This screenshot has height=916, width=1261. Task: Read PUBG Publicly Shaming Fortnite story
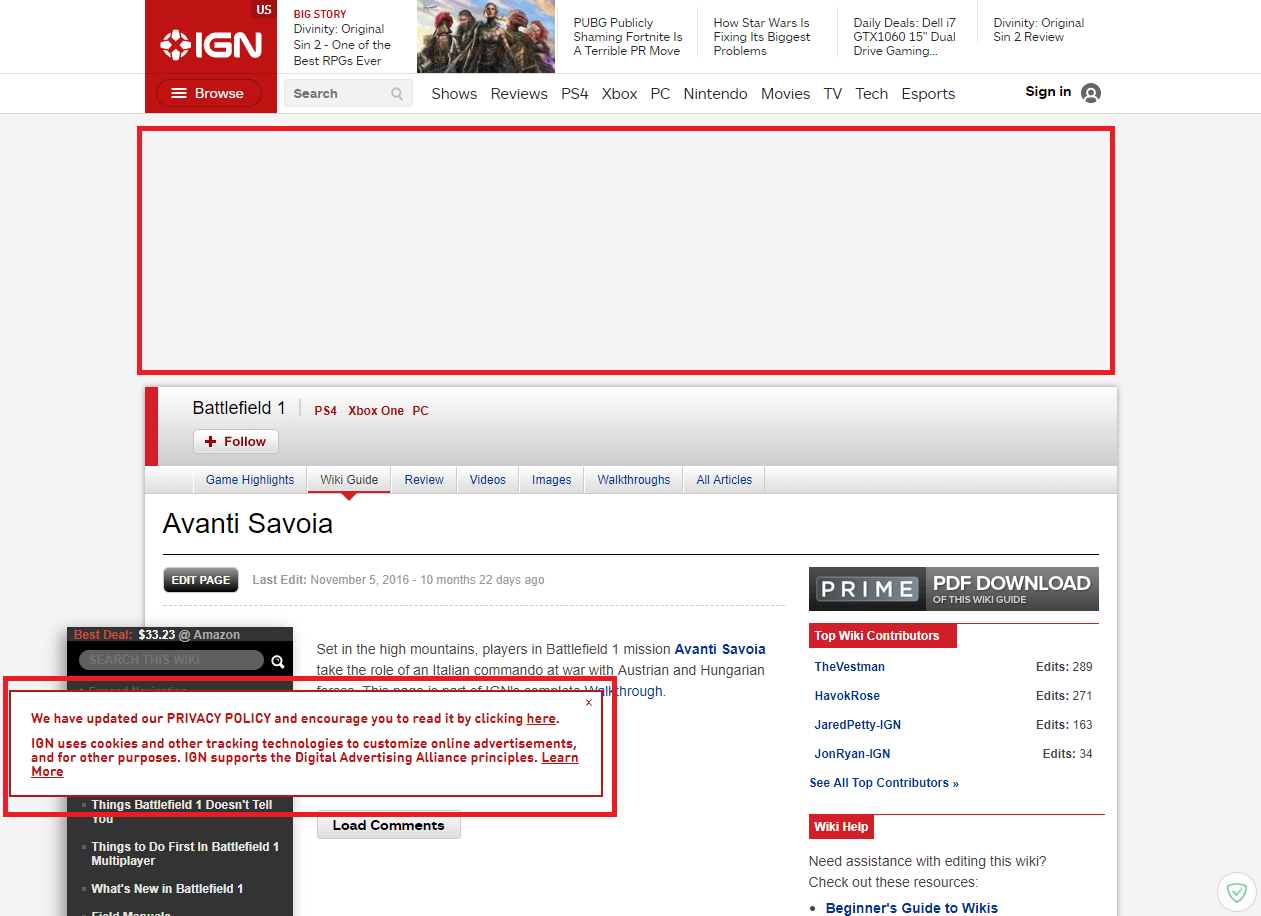(x=628, y=37)
